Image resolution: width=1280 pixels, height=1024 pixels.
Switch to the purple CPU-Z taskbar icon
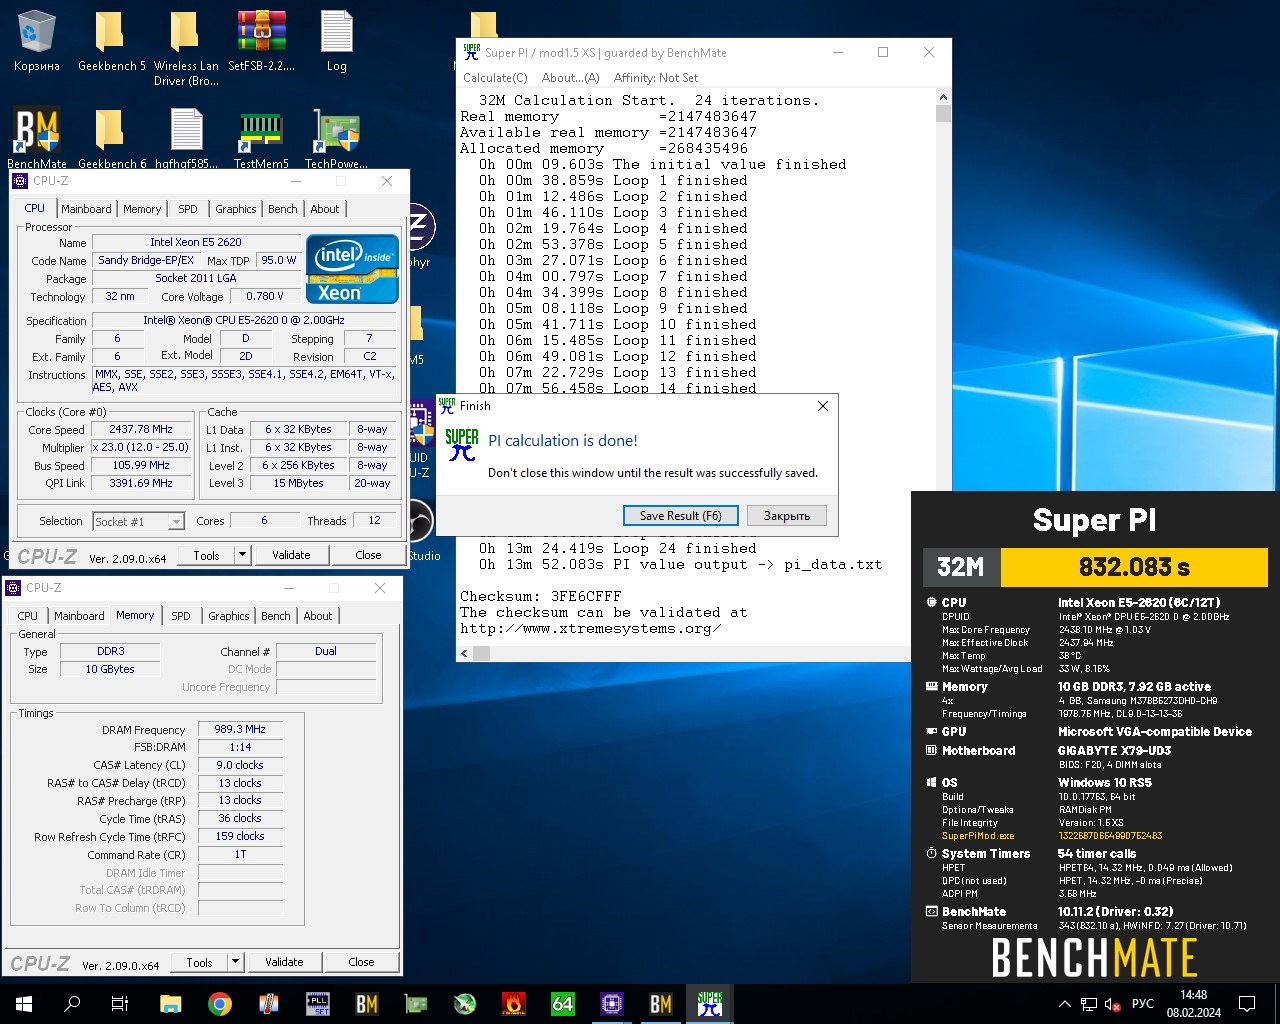click(x=611, y=1004)
